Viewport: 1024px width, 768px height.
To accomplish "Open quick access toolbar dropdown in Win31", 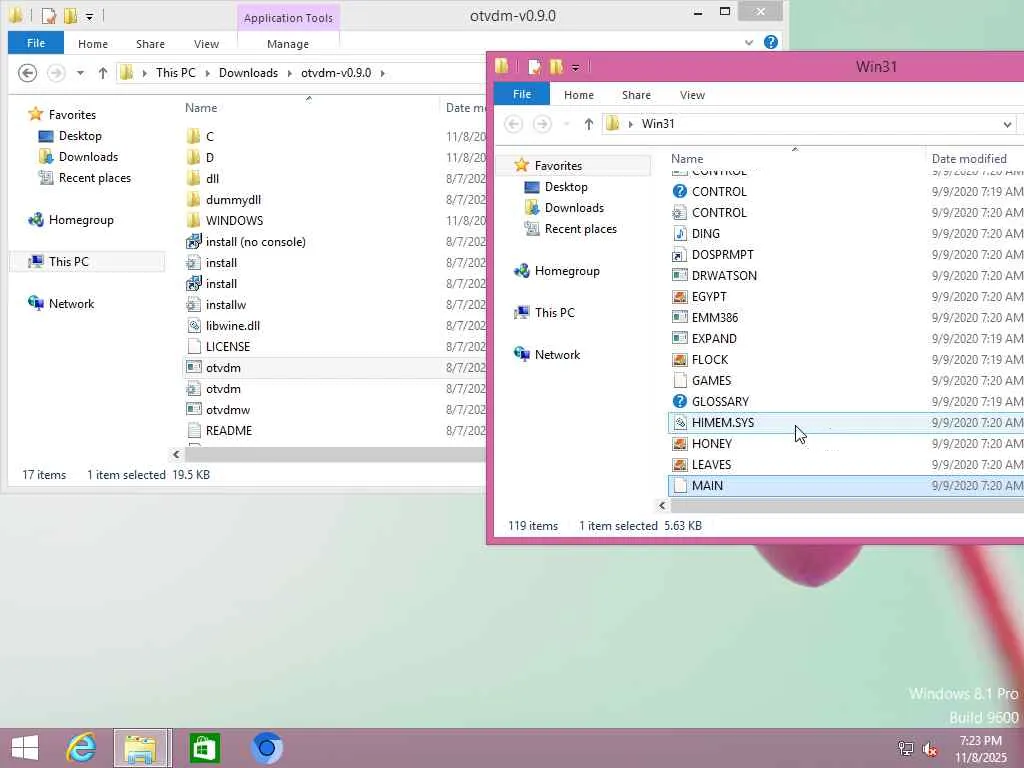I will click(x=575, y=67).
